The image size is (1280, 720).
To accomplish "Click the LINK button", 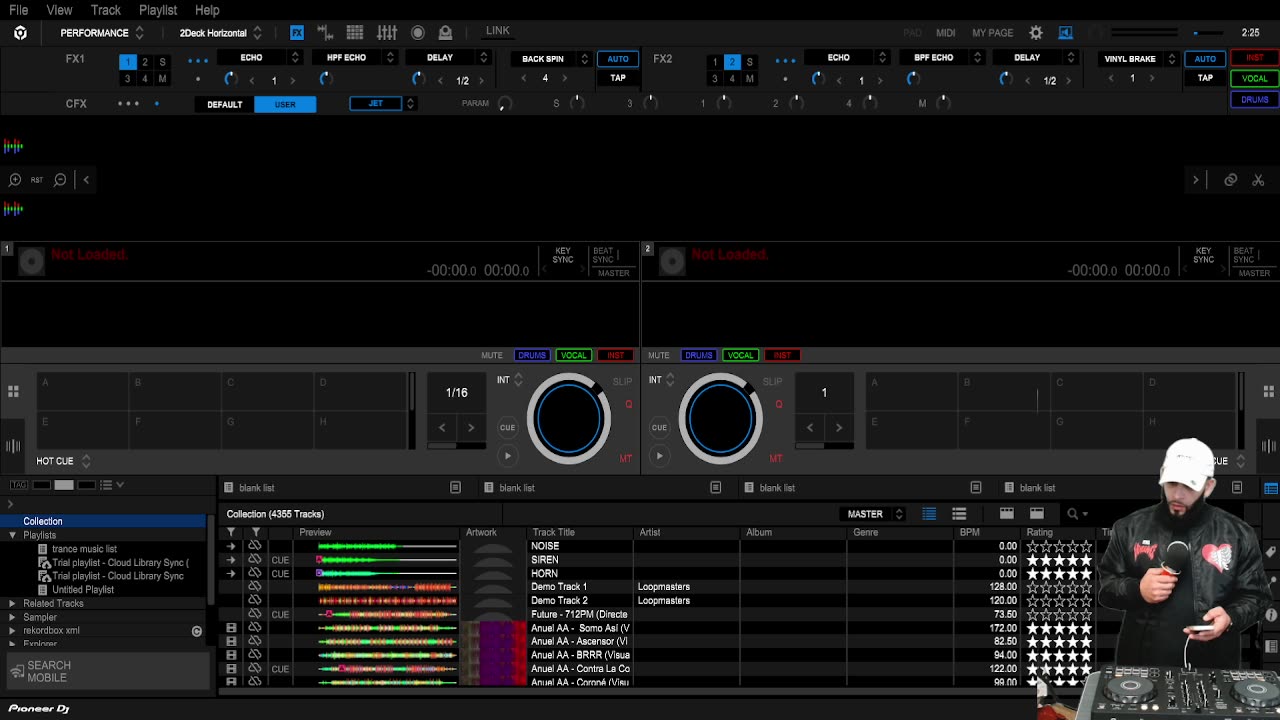I will pos(498,31).
